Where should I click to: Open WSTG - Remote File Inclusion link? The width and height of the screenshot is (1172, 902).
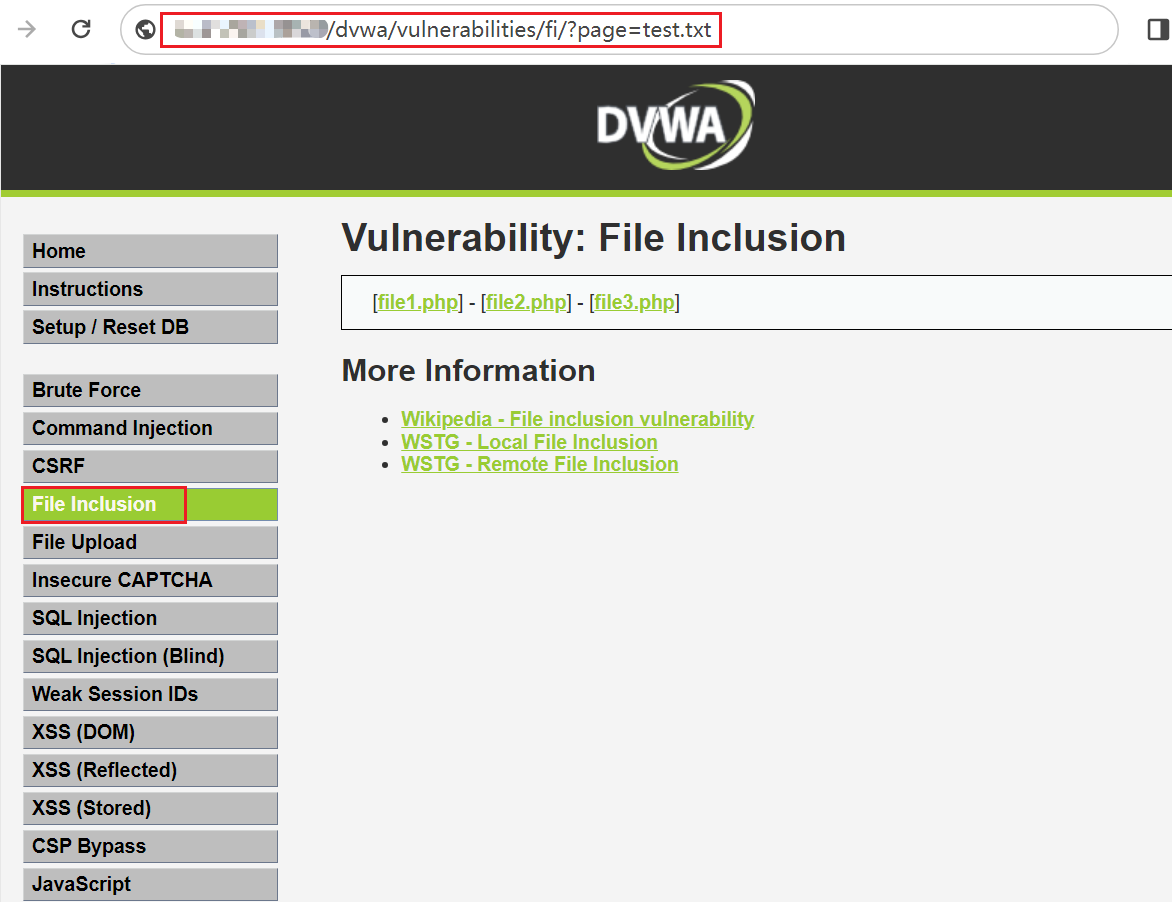[x=540, y=464]
